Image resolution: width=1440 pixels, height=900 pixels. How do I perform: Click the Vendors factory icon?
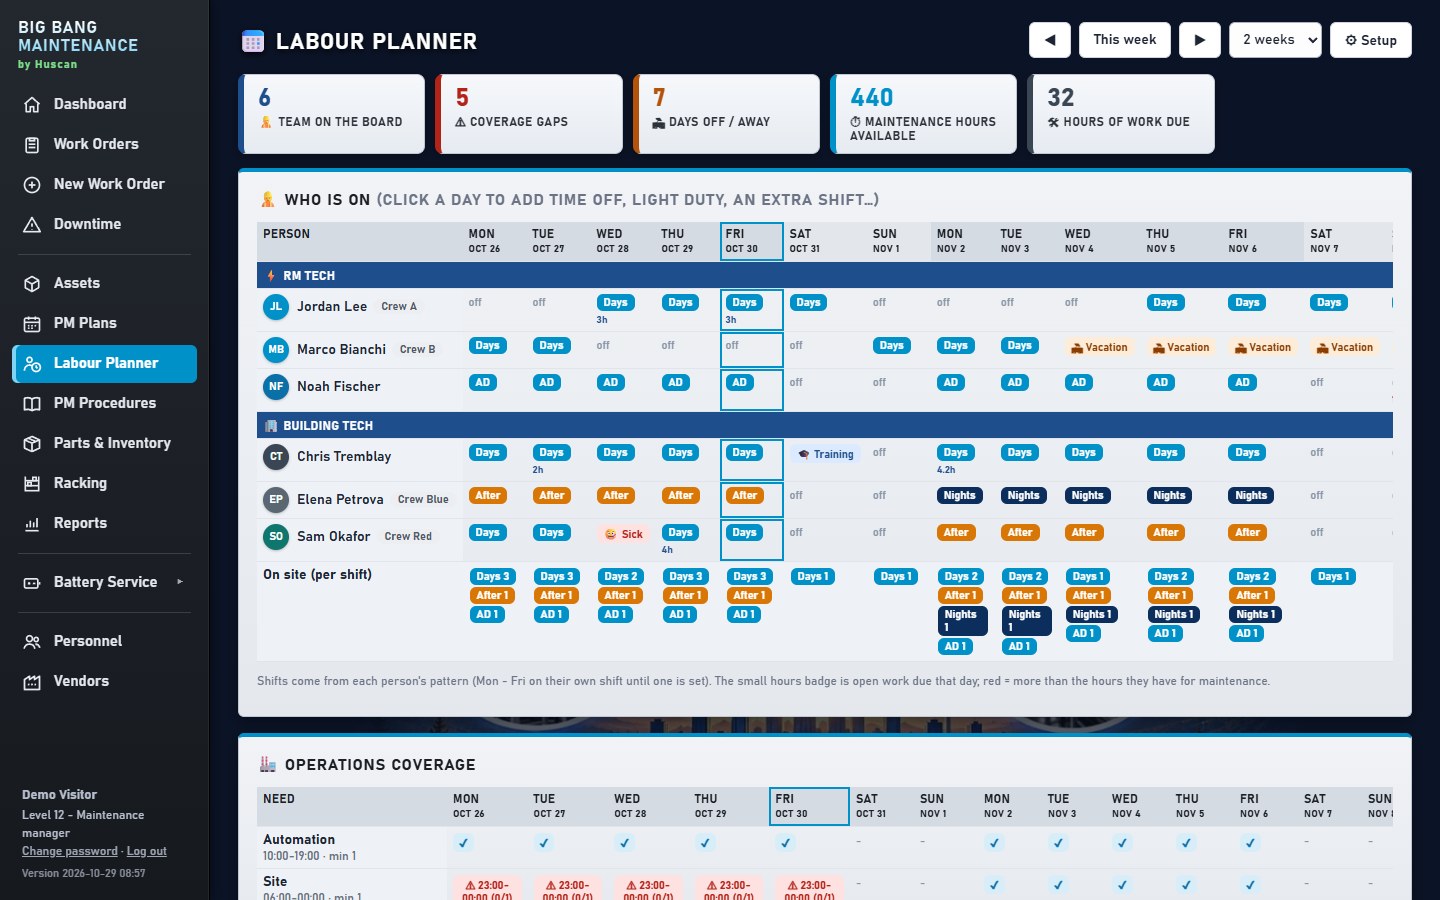pos(32,681)
